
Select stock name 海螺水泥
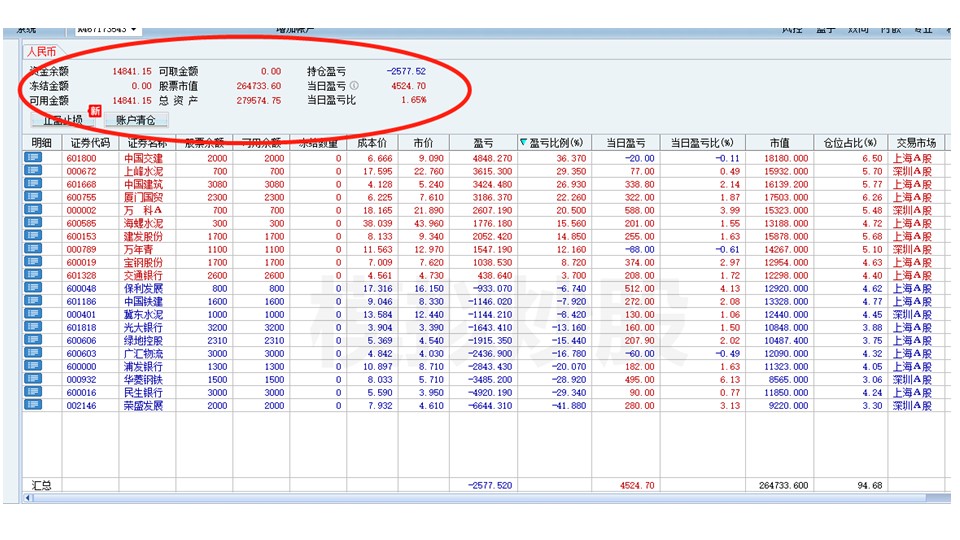143,223
